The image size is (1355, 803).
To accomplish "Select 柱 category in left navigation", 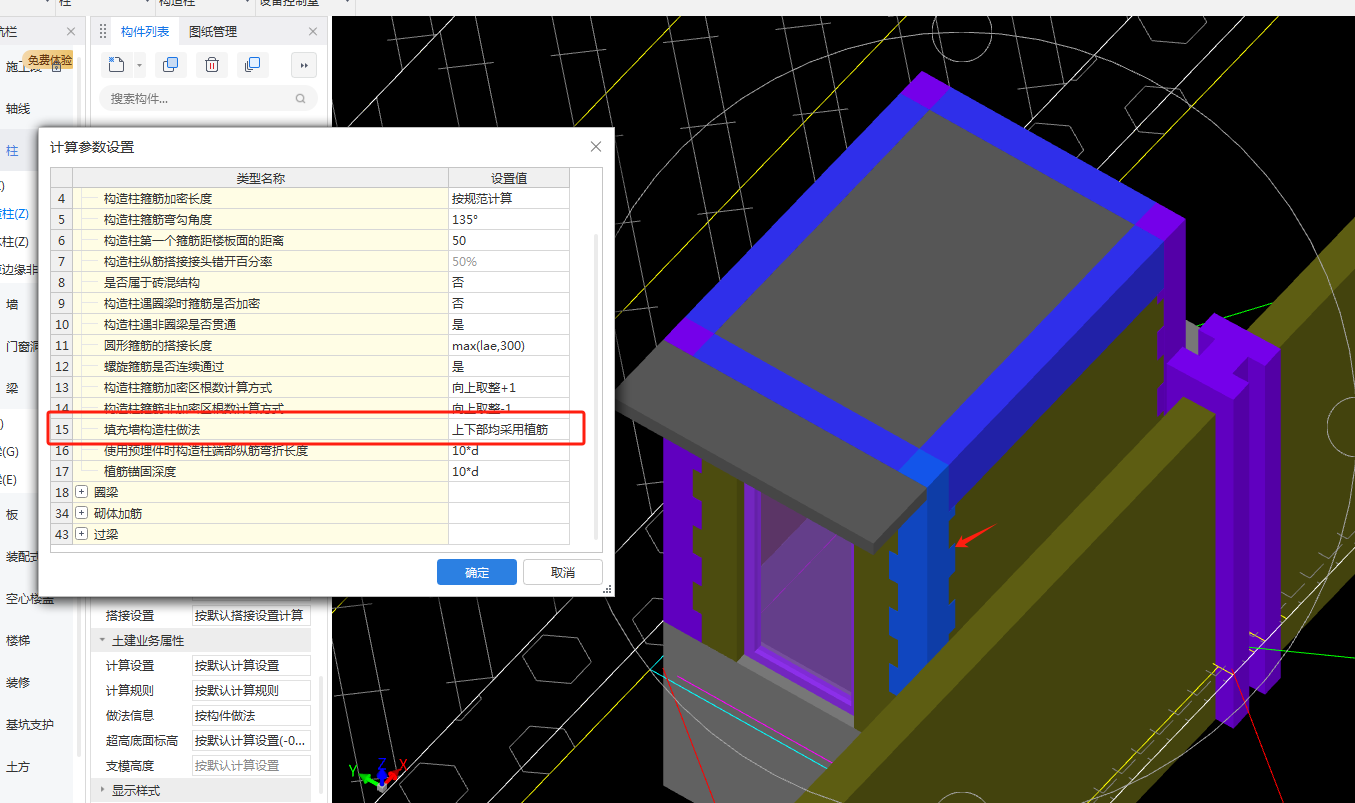I will [12, 150].
